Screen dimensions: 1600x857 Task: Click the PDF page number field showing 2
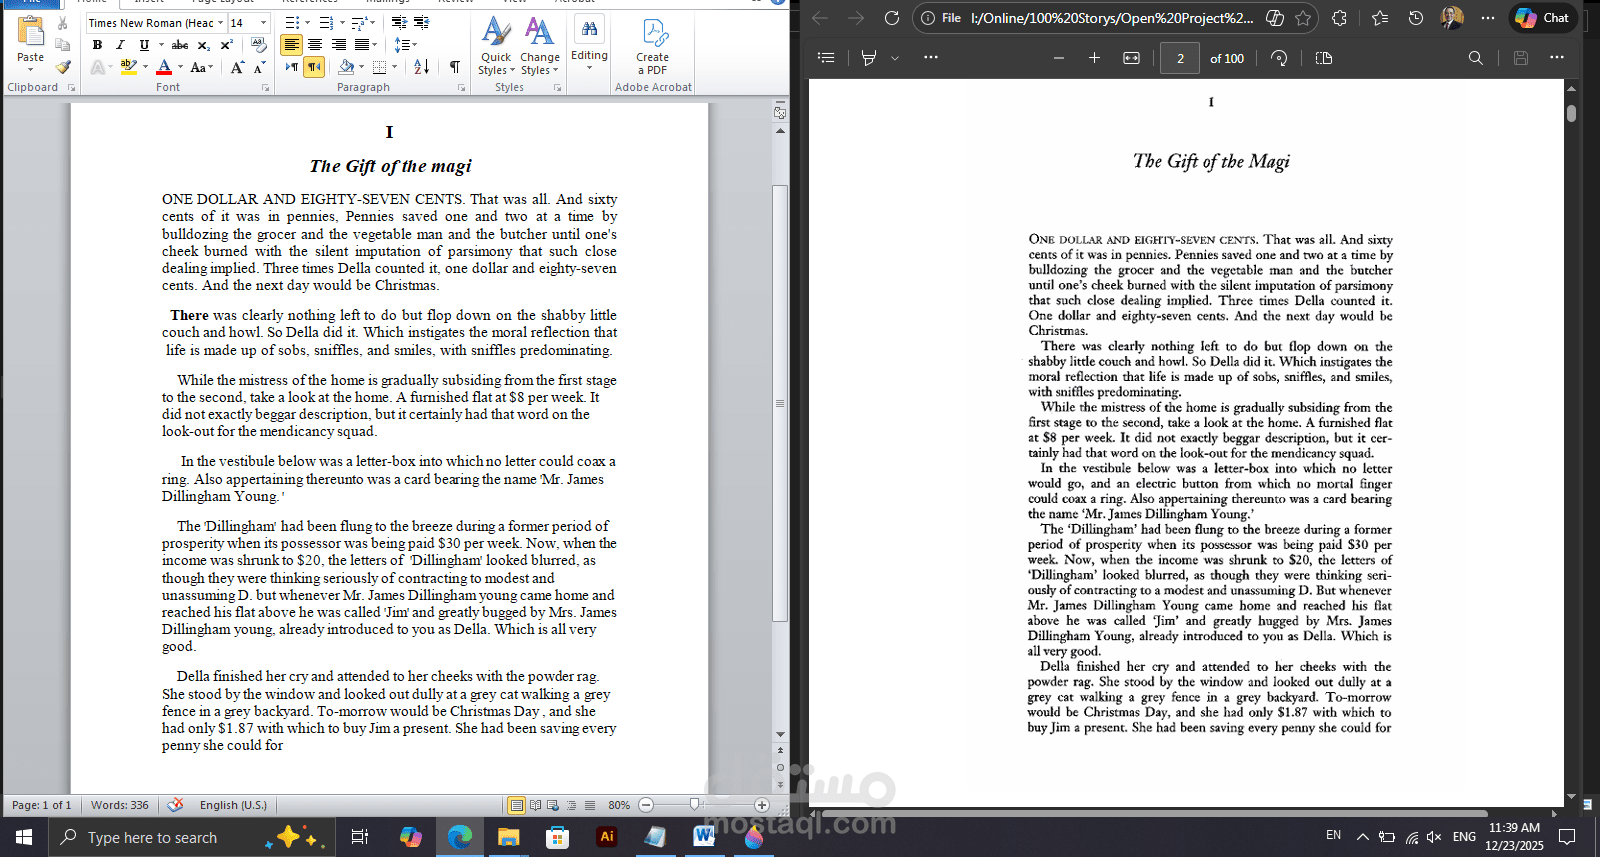click(1180, 58)
